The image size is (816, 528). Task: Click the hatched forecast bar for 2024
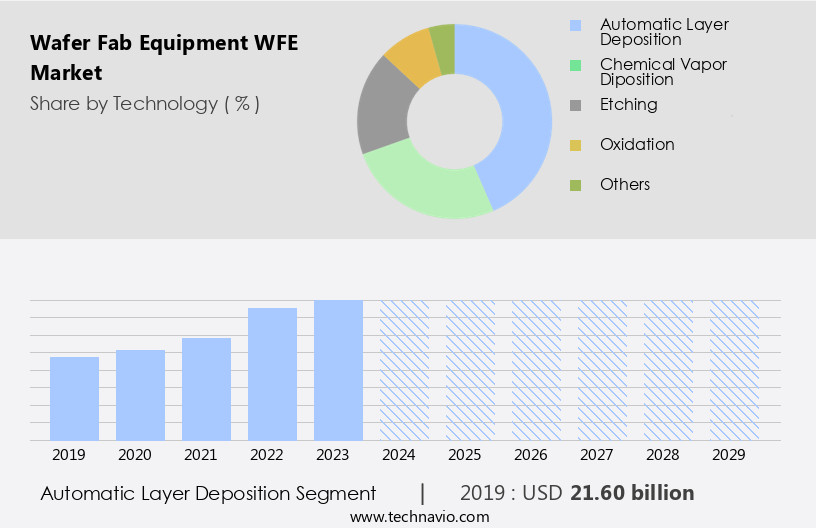[x=404, y=370]
